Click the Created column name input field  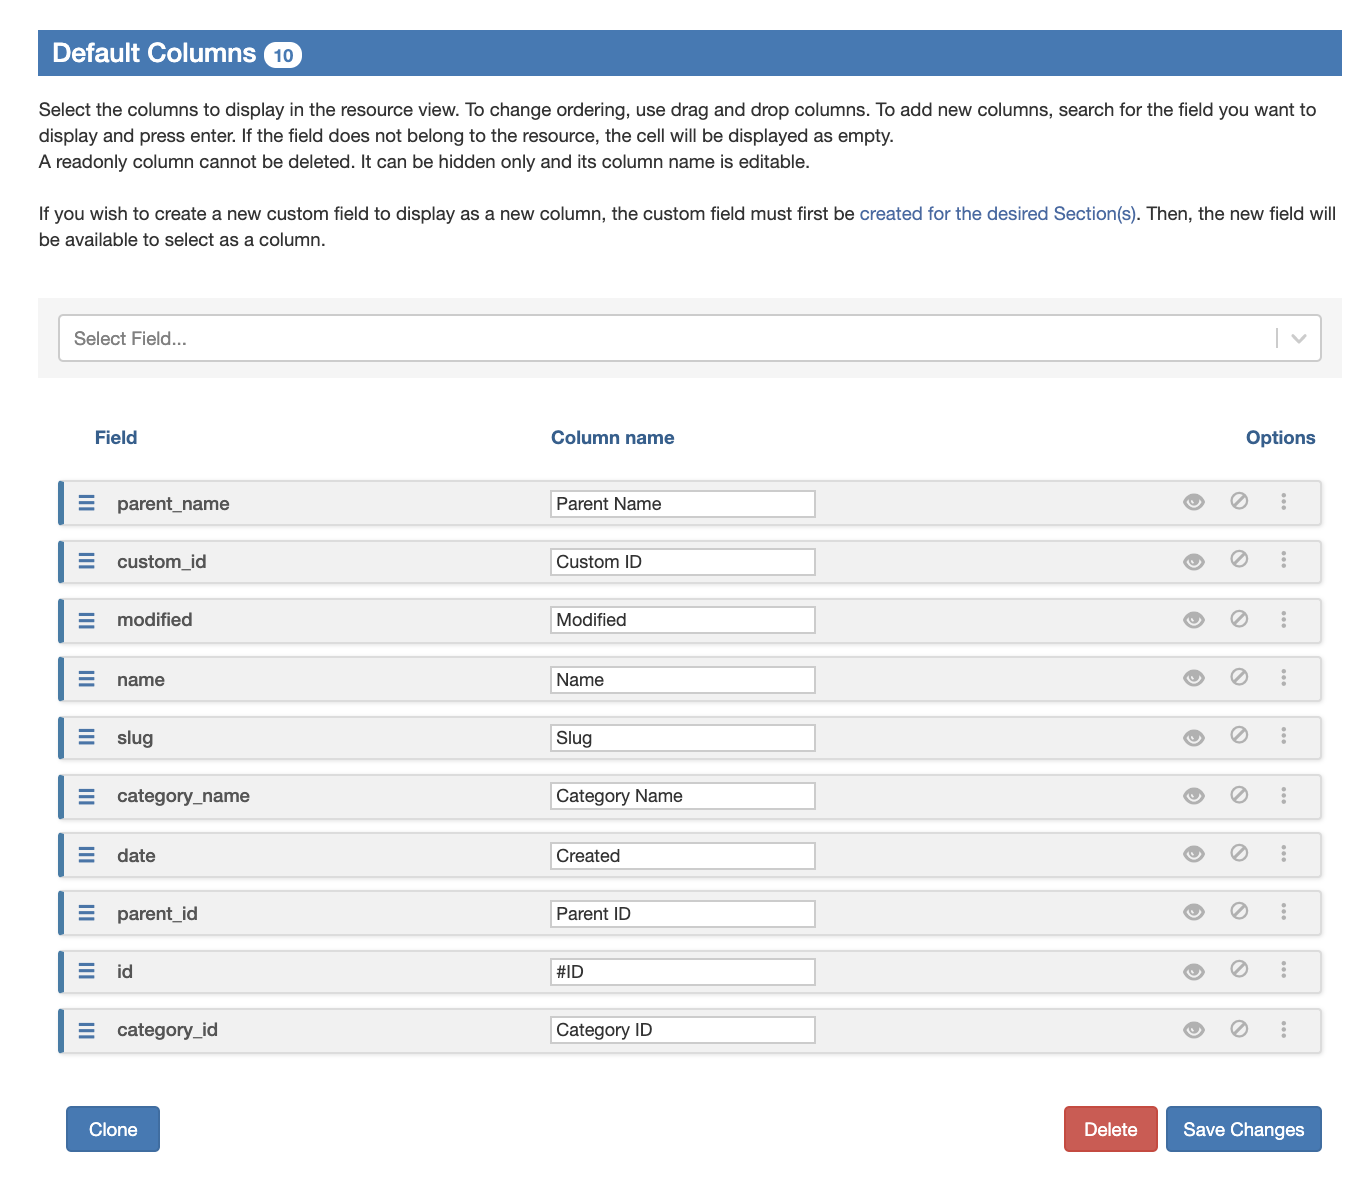click(x=682, y=856)
